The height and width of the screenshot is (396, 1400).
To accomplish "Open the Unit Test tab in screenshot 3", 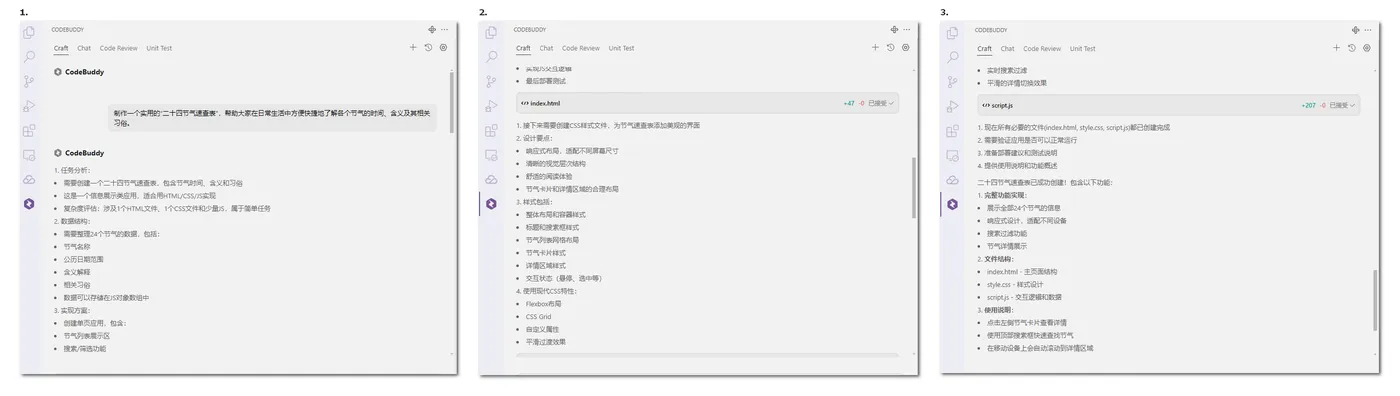I will [1082, 48].
